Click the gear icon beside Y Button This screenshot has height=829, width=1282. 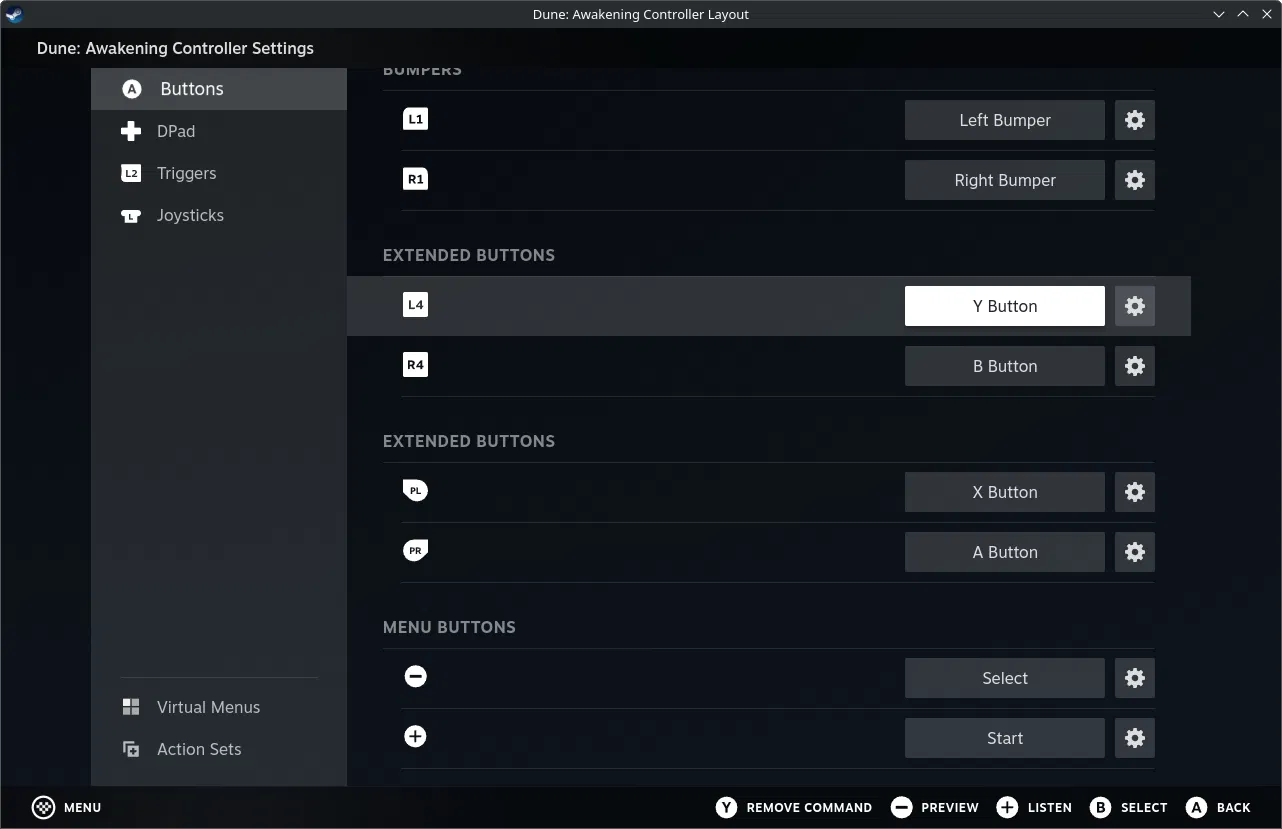(x=1134, y=306)
